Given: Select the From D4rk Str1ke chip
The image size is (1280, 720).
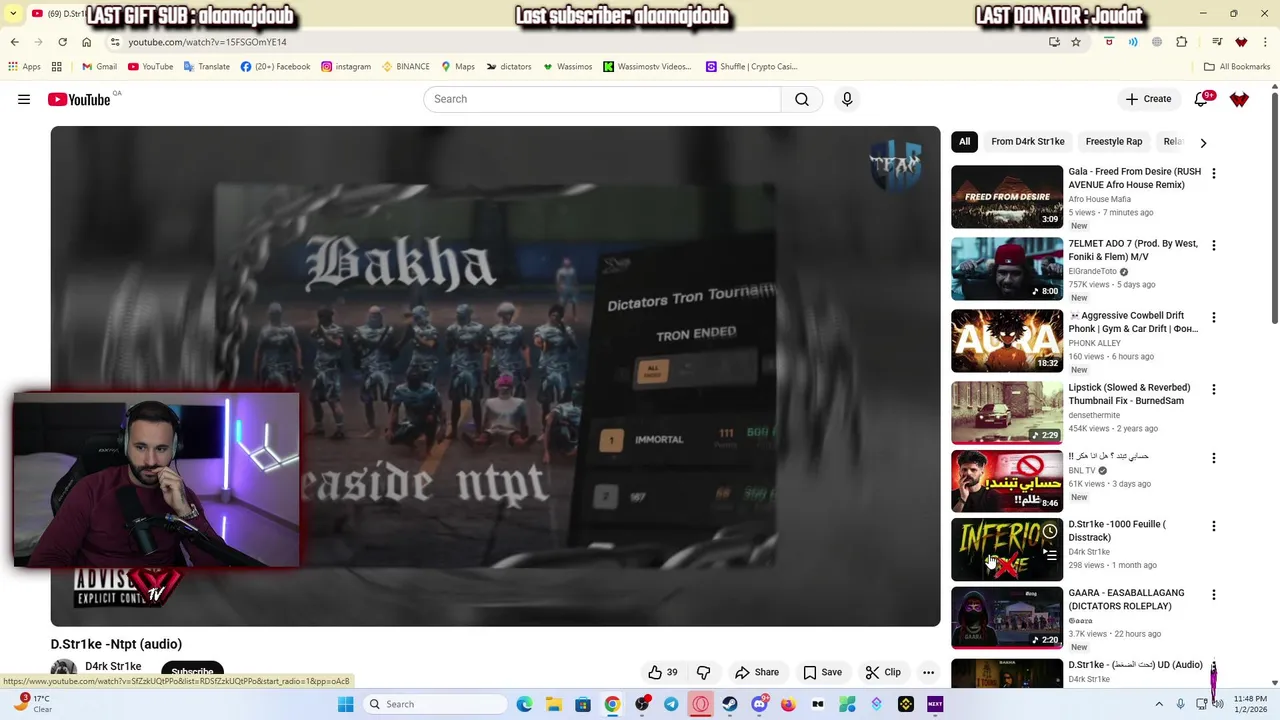Looking at the screenshot, I should coord(1028,142).
